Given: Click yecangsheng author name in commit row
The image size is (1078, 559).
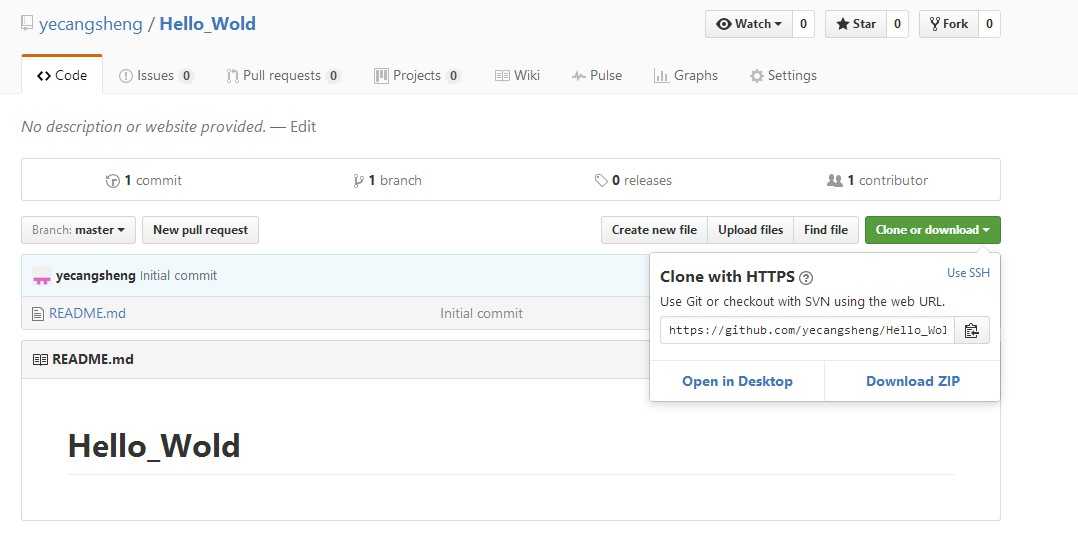Looking at the screenshot, I should 96,276.
